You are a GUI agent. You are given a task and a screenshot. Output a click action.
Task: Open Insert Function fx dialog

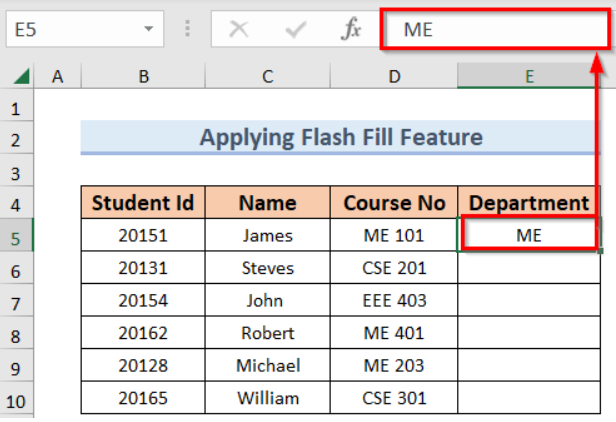pos(351,30)
